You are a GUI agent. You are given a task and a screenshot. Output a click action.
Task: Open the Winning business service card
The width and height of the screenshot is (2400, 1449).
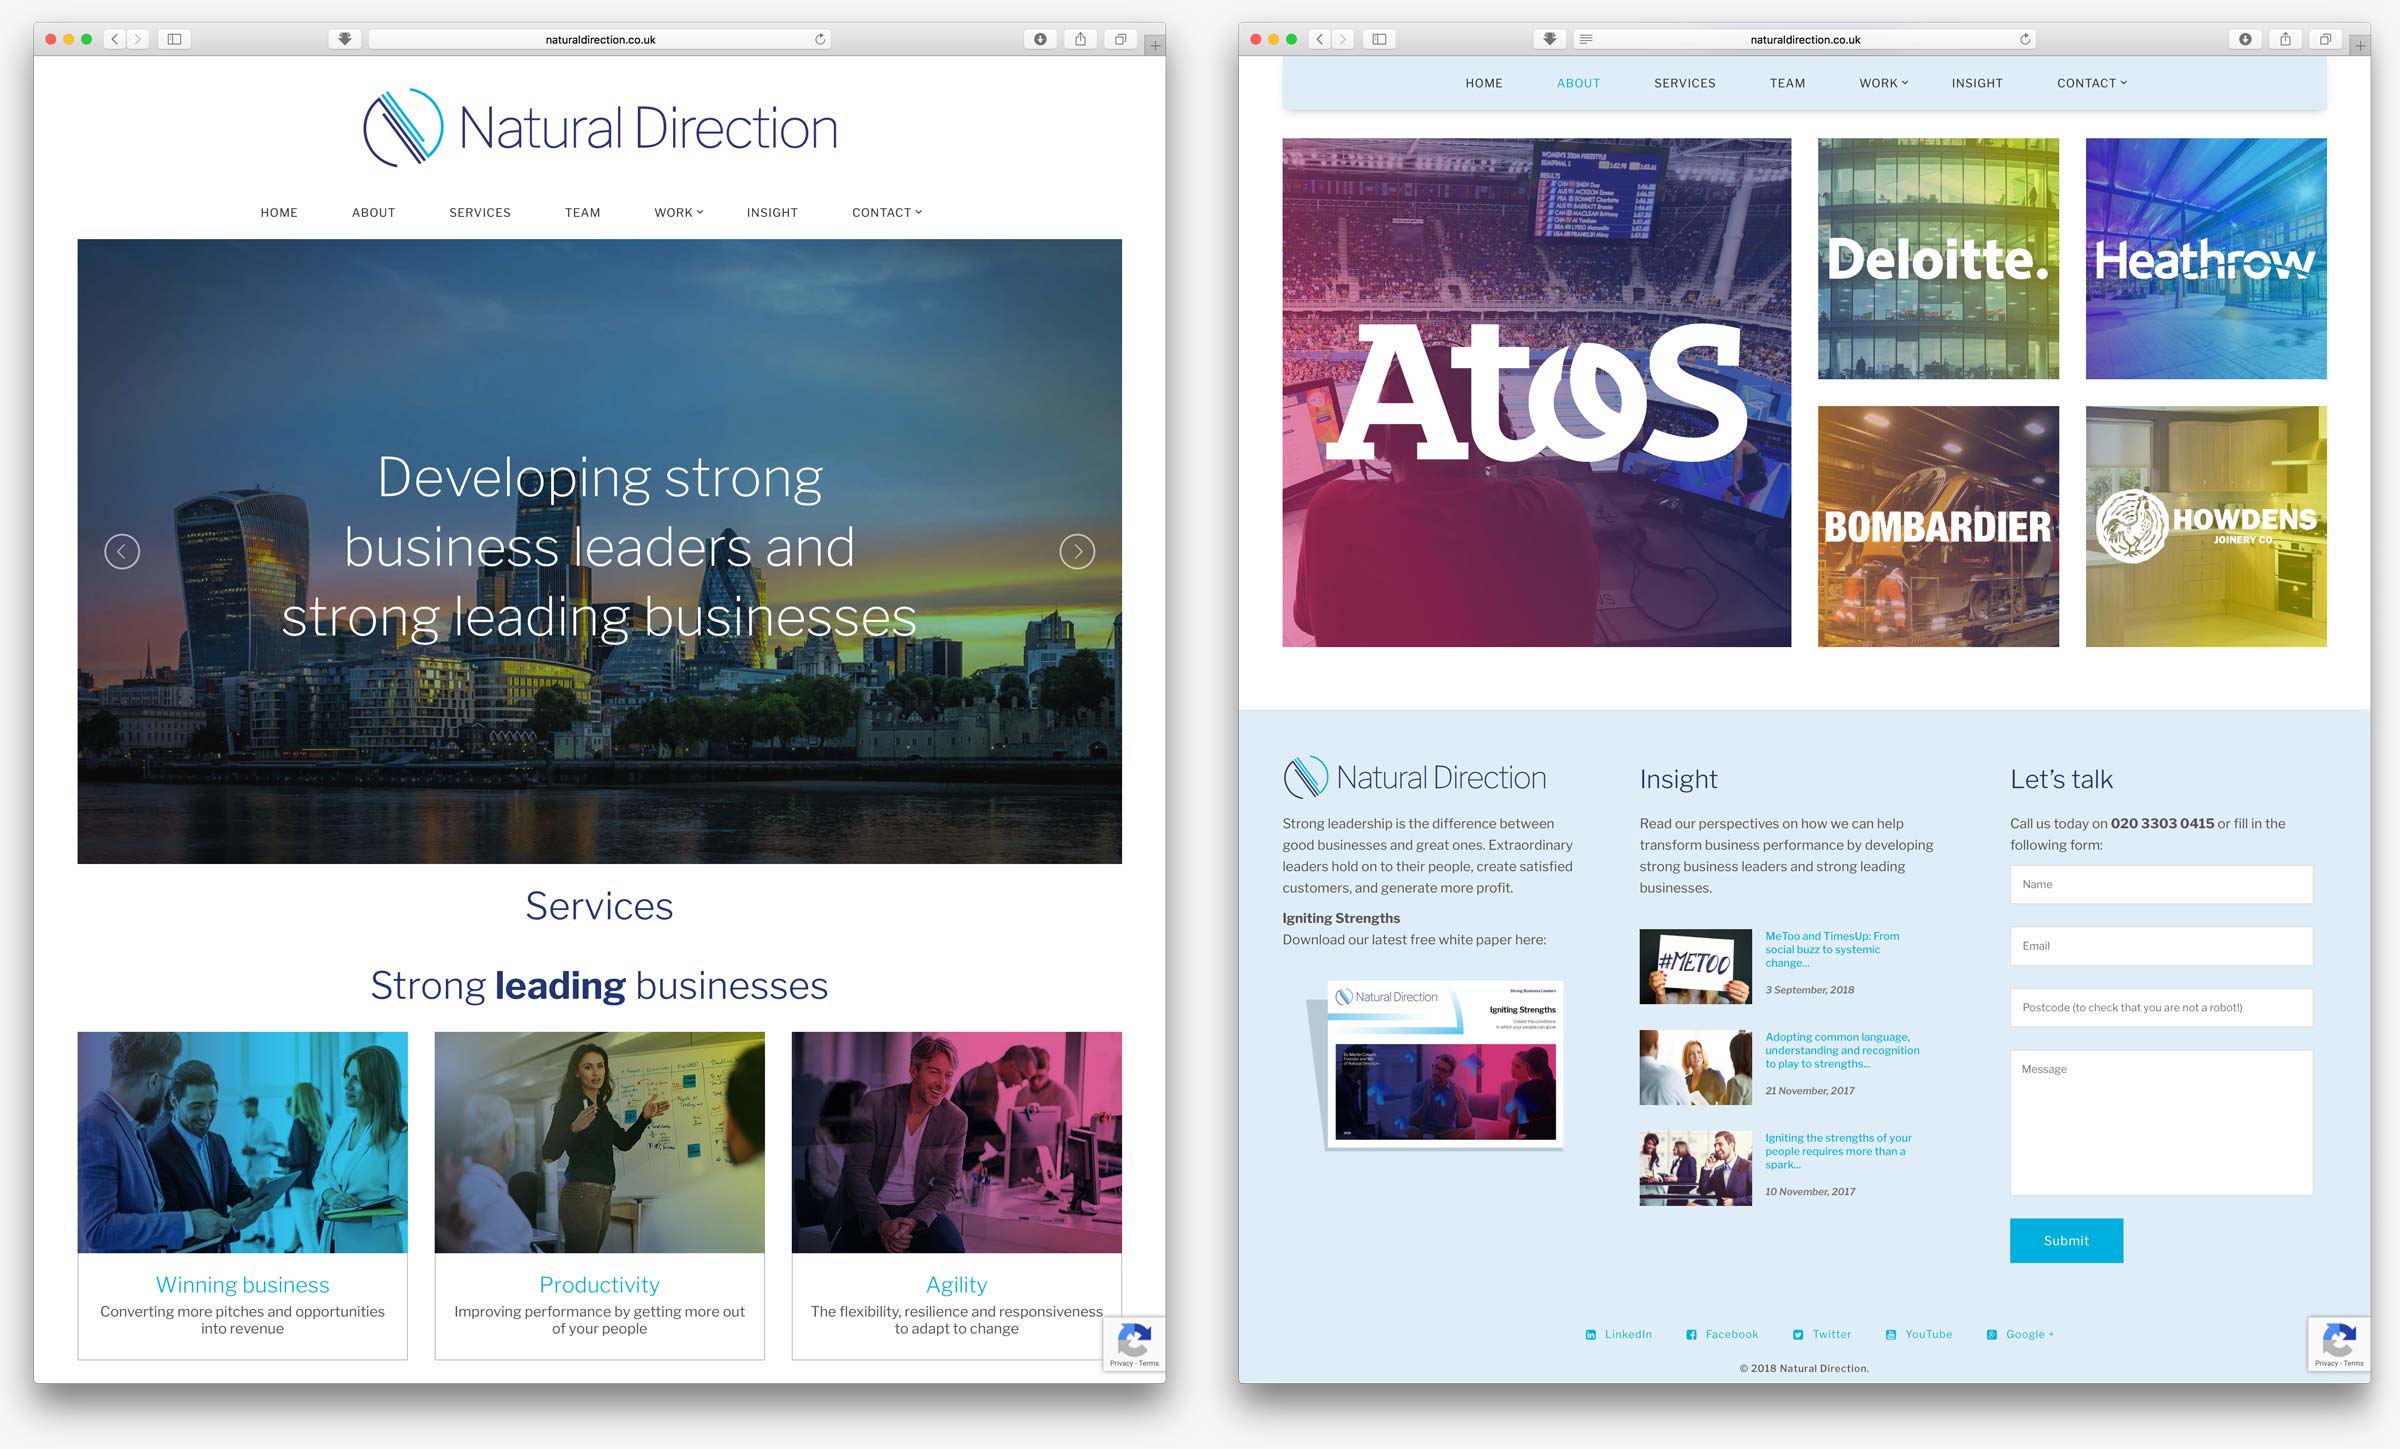click(242, 1195)
